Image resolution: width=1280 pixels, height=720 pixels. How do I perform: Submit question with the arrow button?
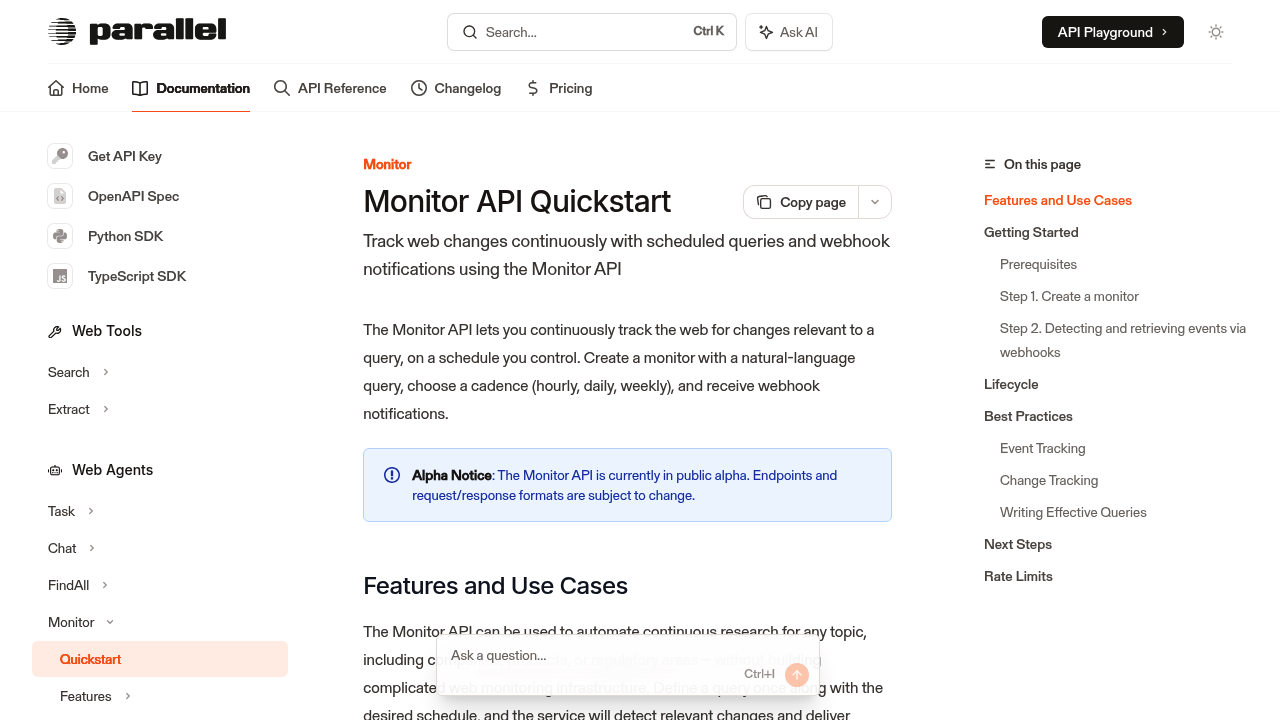[x=796, y=675]
